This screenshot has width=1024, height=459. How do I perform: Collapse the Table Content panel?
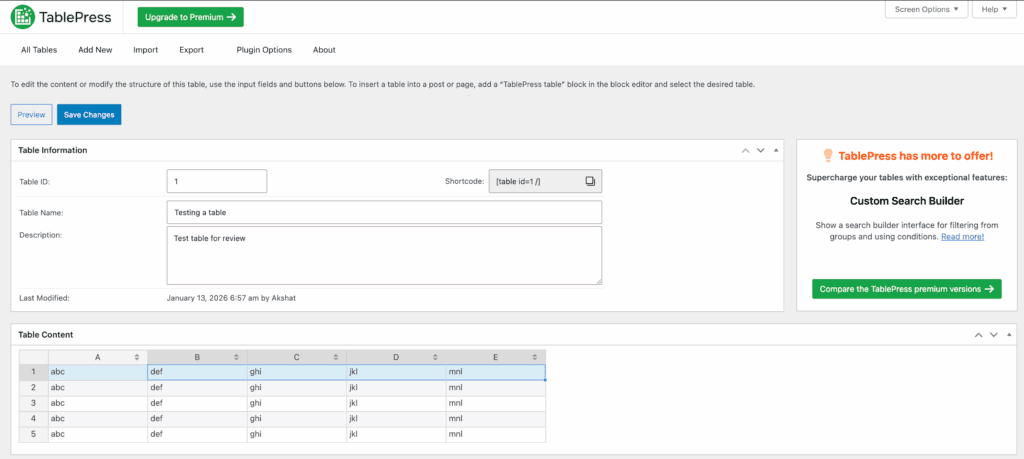click(1010, 335)
